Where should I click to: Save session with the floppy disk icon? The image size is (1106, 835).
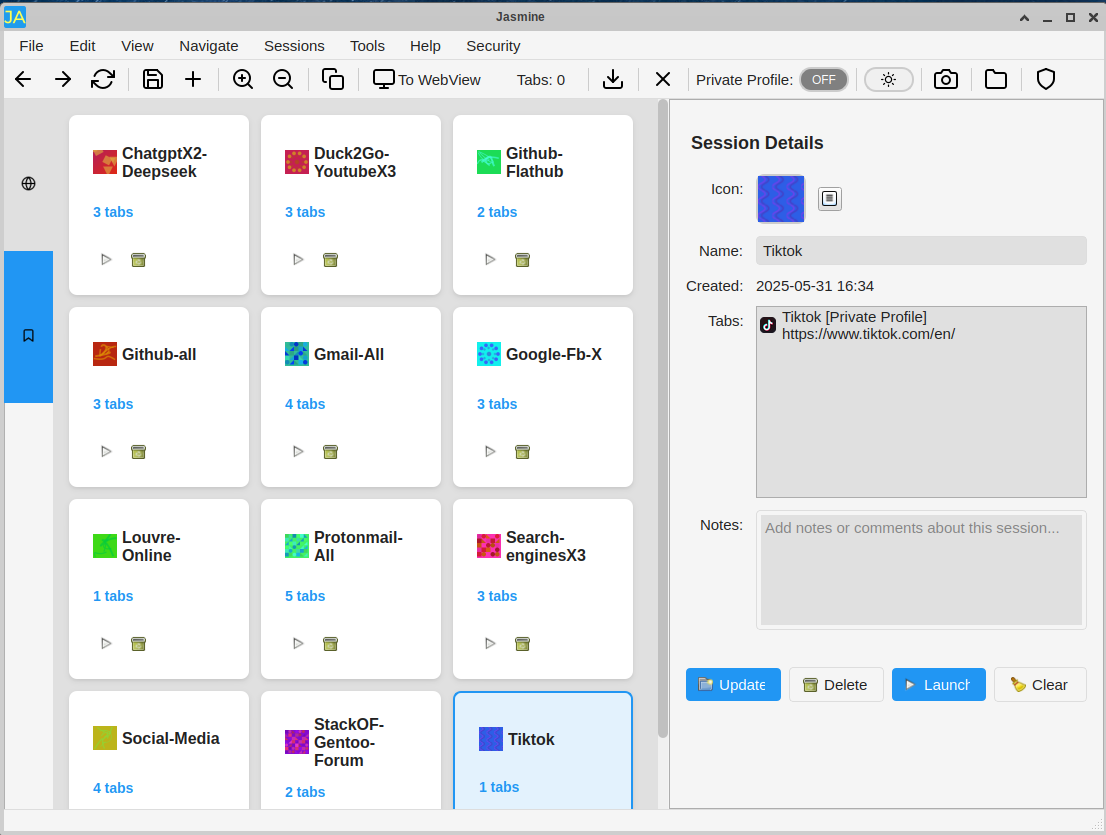pyautogui.click(x=152, y=80)
